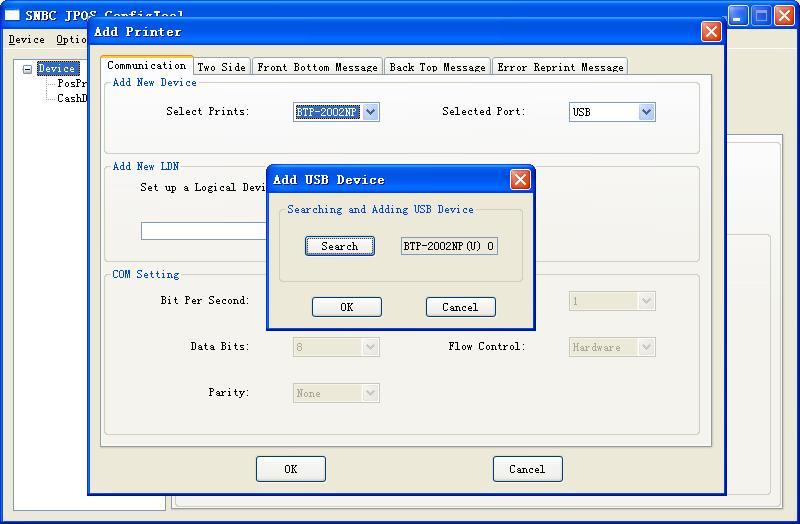Screen dimensions: 800x524
Task: Open the Device menu in the menu bar
Action: coord(27,40)
